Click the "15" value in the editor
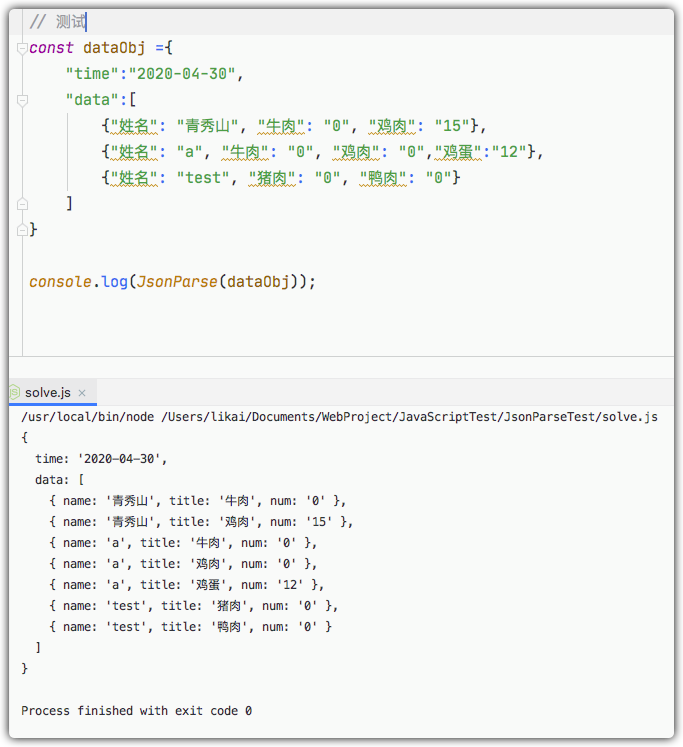683x747 pixels. tap(452, 126)
